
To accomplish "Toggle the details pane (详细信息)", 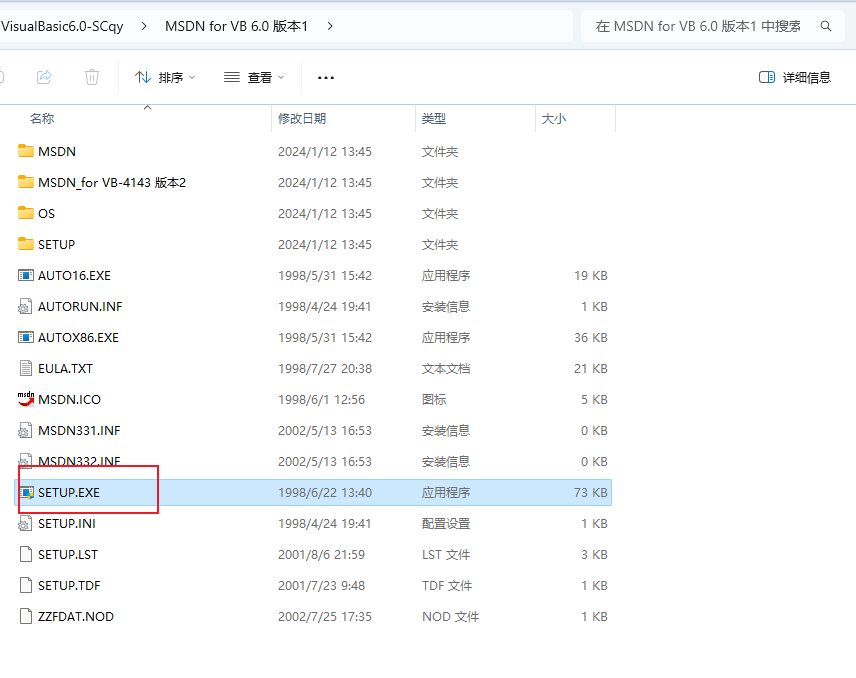I will (795, 78).
